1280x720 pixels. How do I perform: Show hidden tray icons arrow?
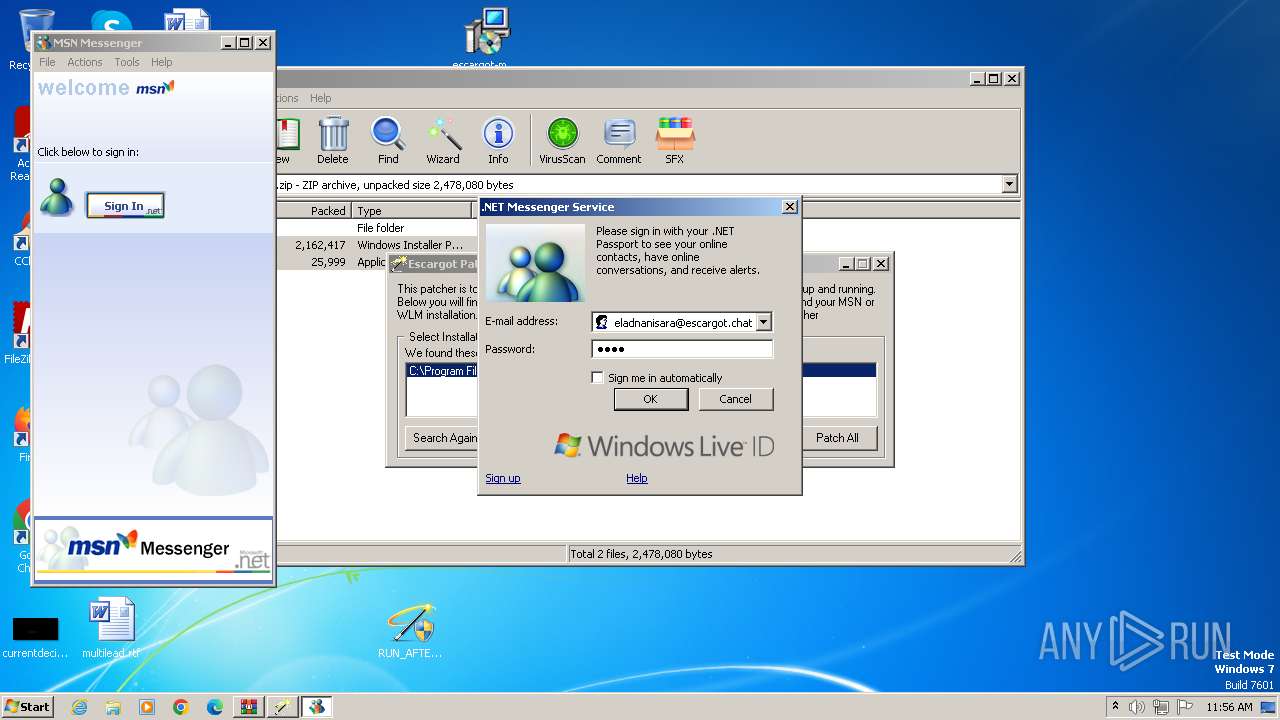[1115, 707]
